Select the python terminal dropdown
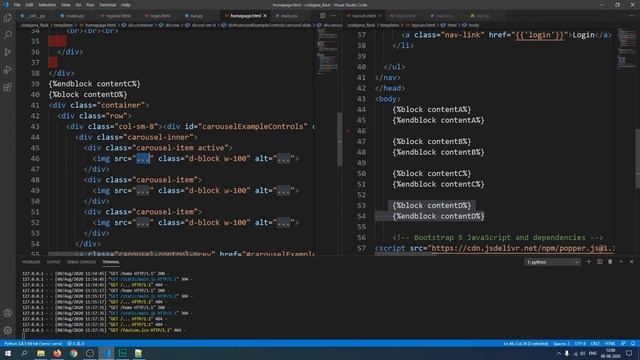This screenshot has width=640, height=360. pos(552,262)
